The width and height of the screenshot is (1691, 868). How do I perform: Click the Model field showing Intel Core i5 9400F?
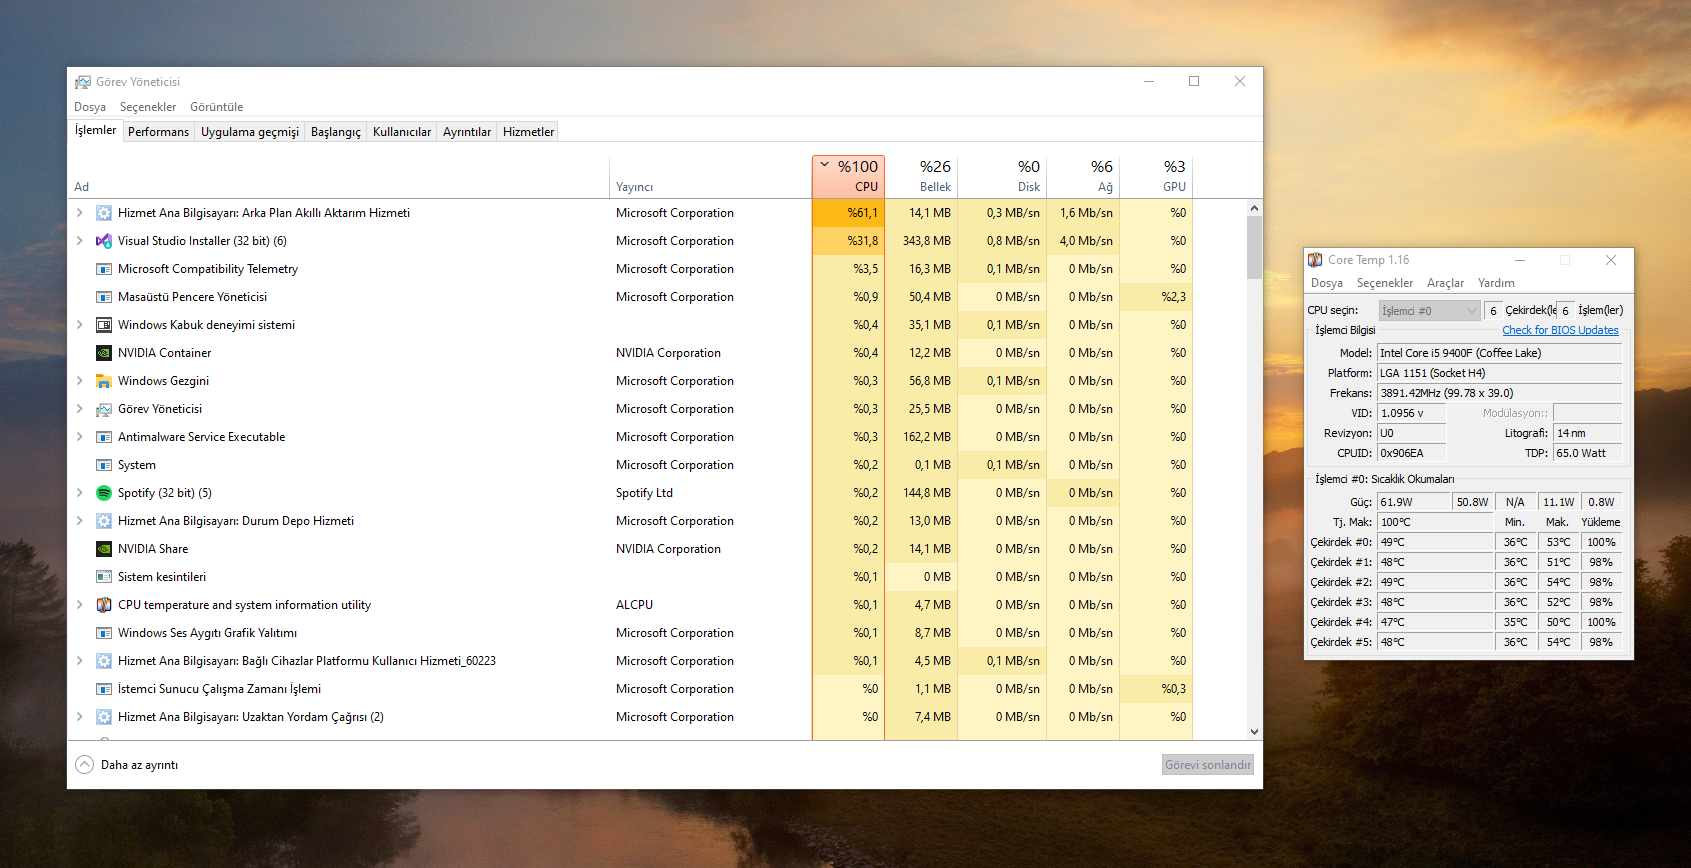pyautogui.click(x=1499, y=353)
